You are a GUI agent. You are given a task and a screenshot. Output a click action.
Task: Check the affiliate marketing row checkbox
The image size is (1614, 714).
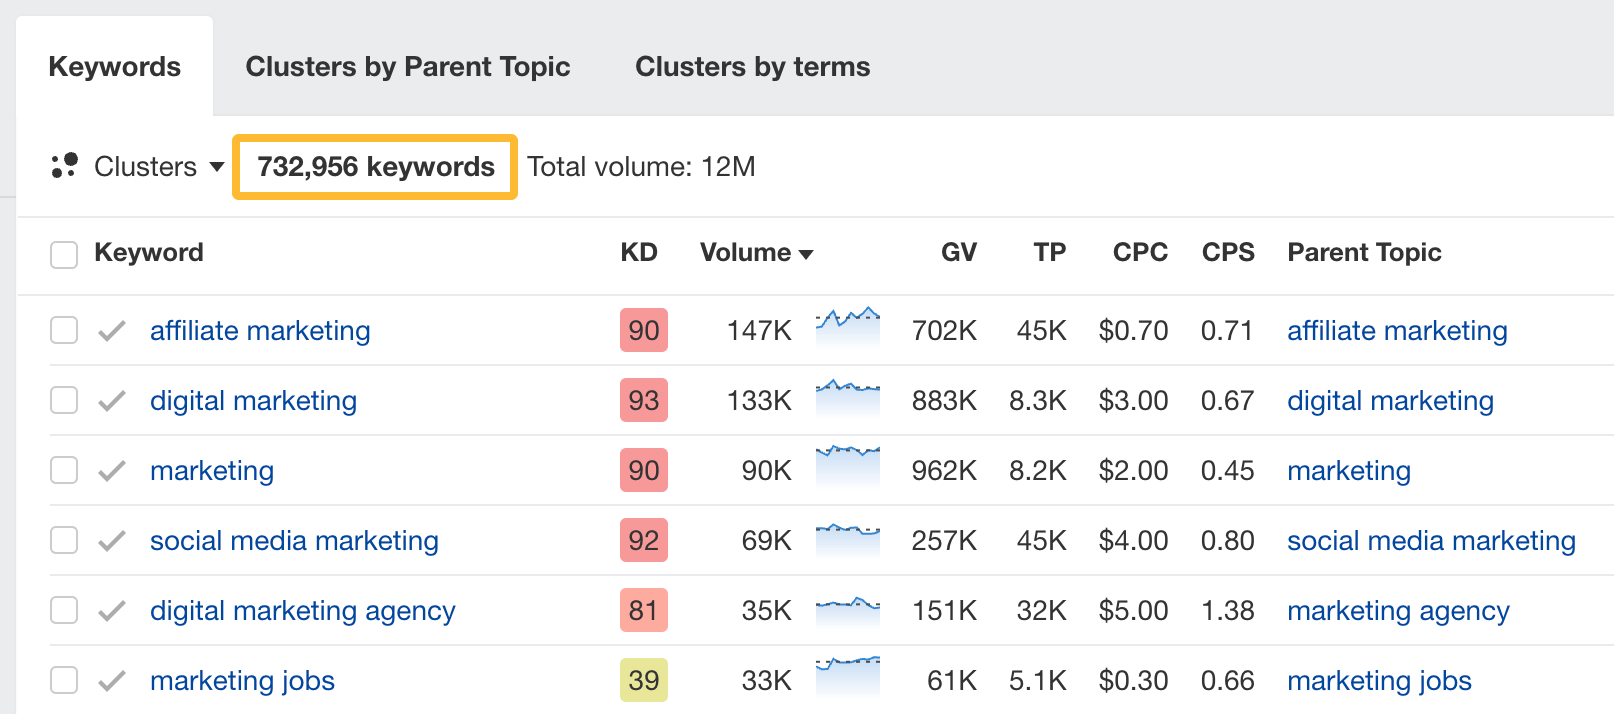(x=64, y=330)
